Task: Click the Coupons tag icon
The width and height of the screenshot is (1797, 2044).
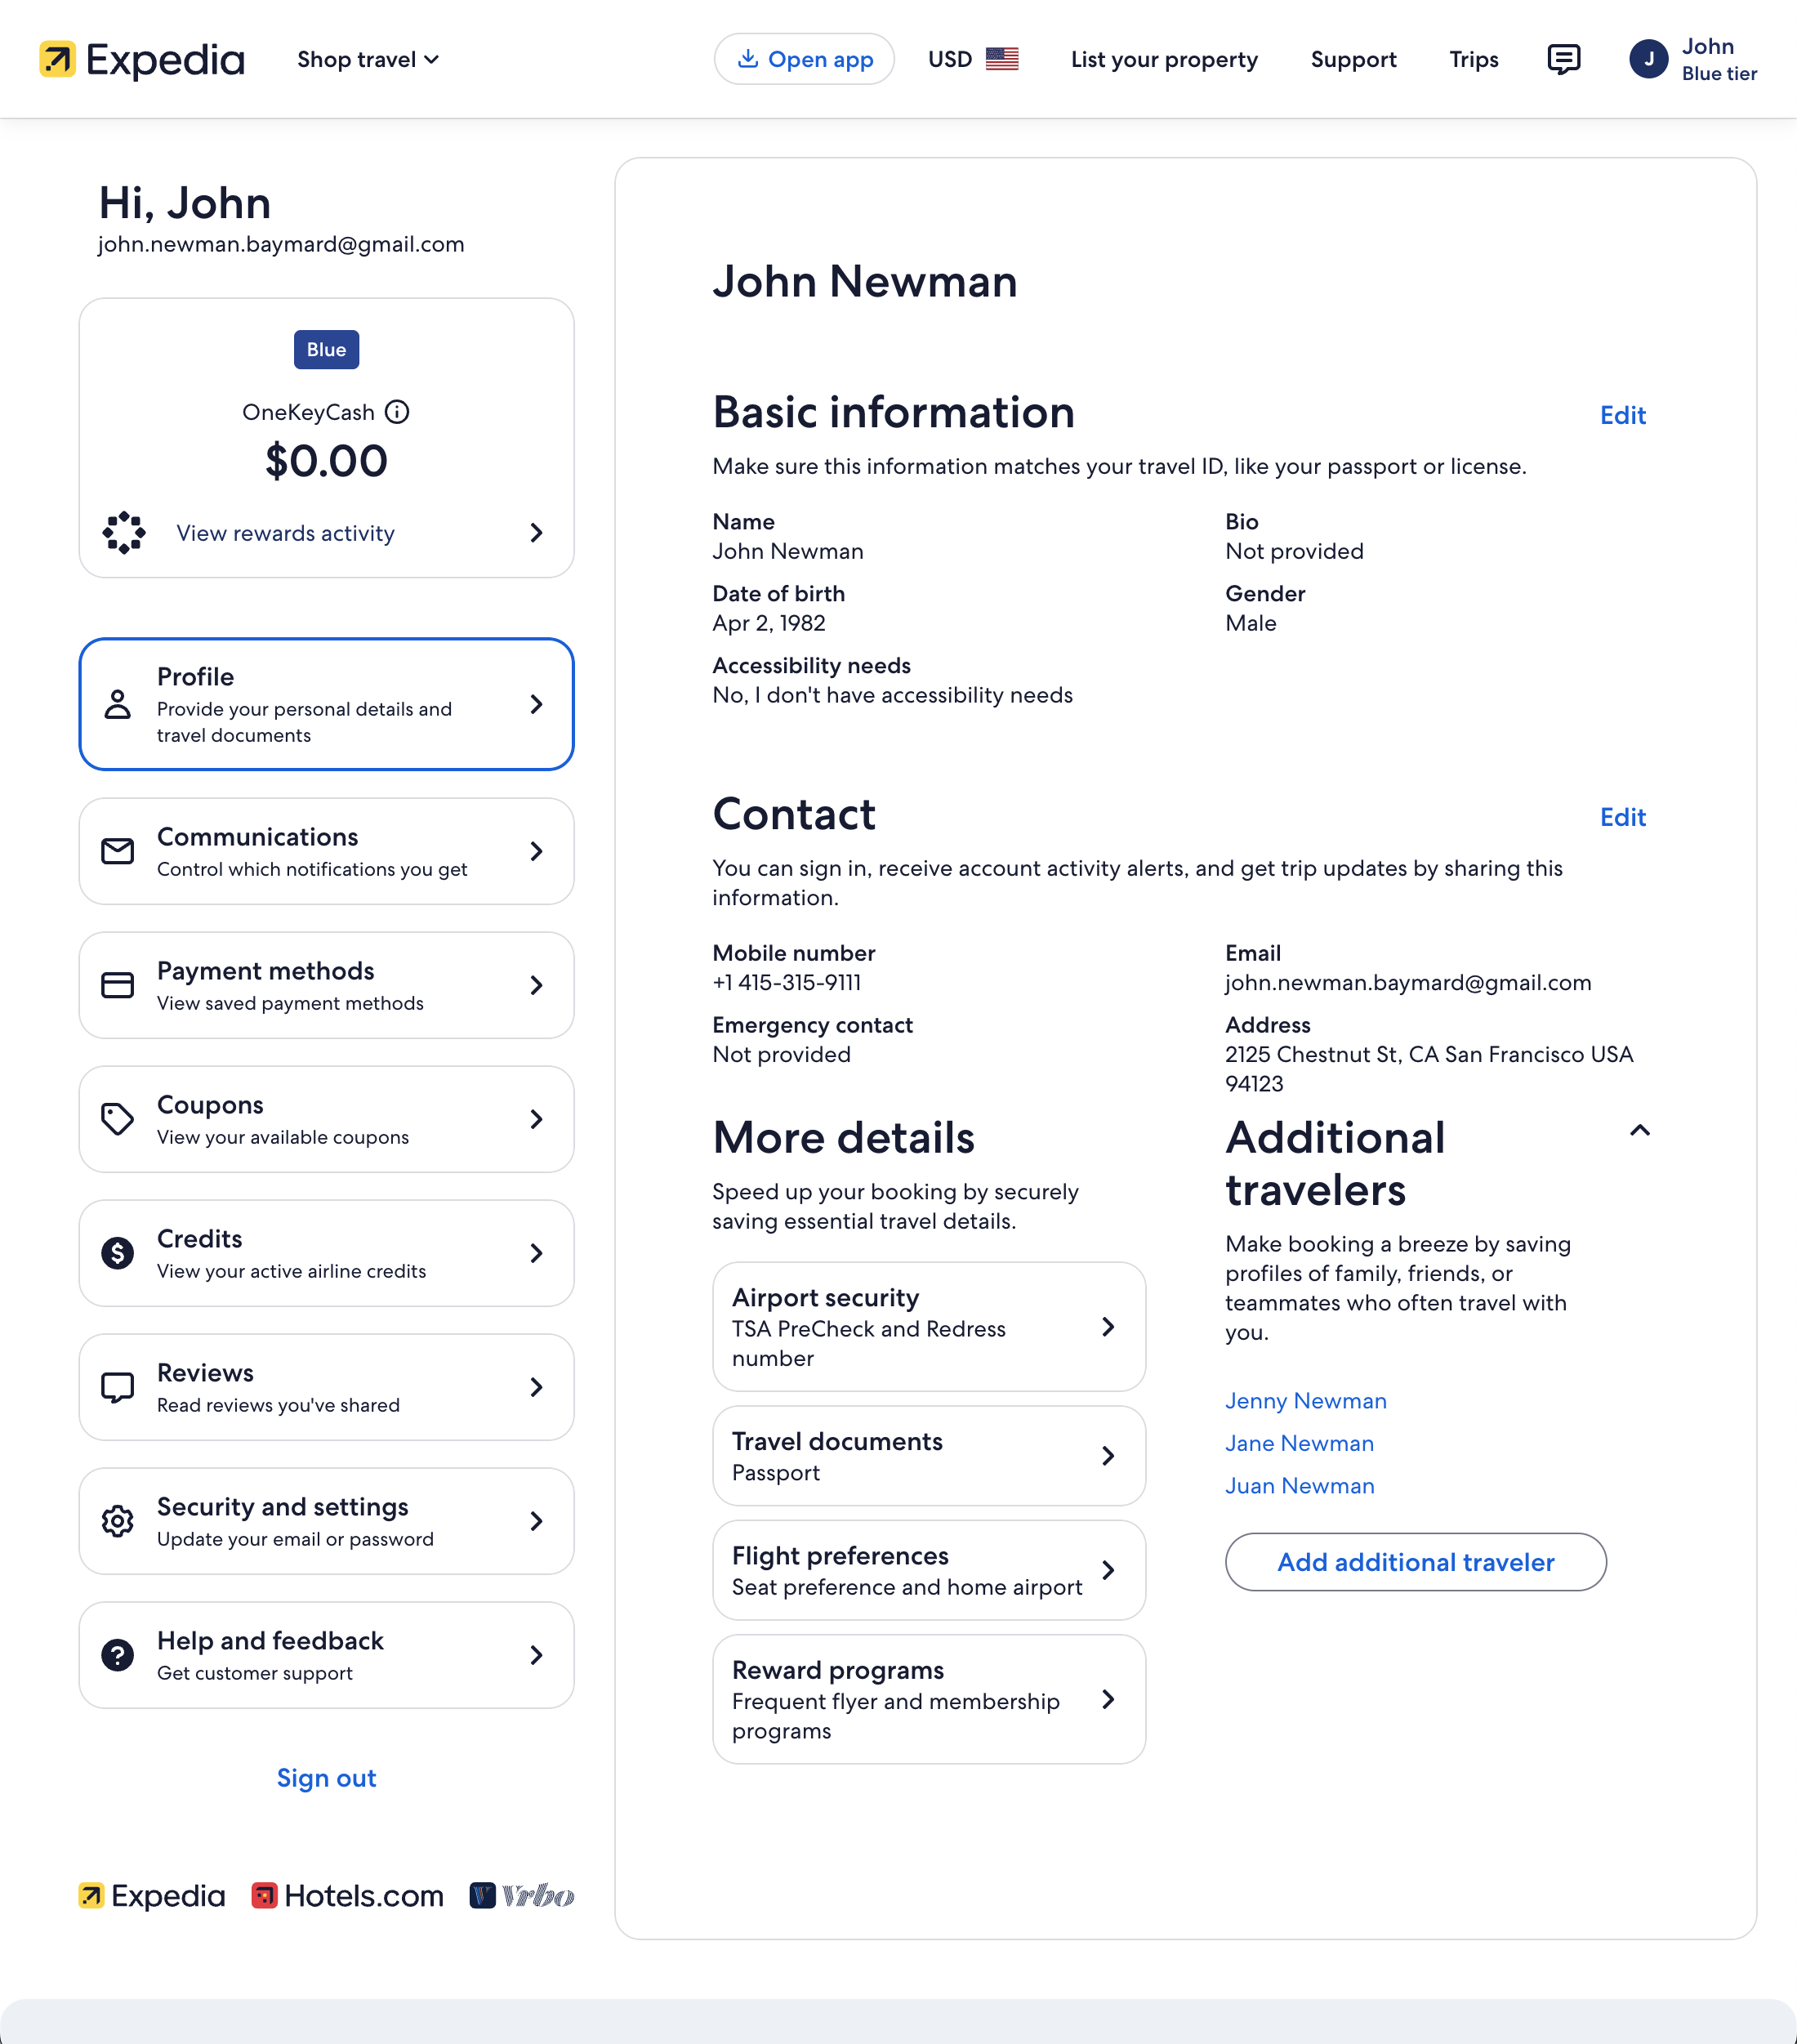Action: (117, 1119)
